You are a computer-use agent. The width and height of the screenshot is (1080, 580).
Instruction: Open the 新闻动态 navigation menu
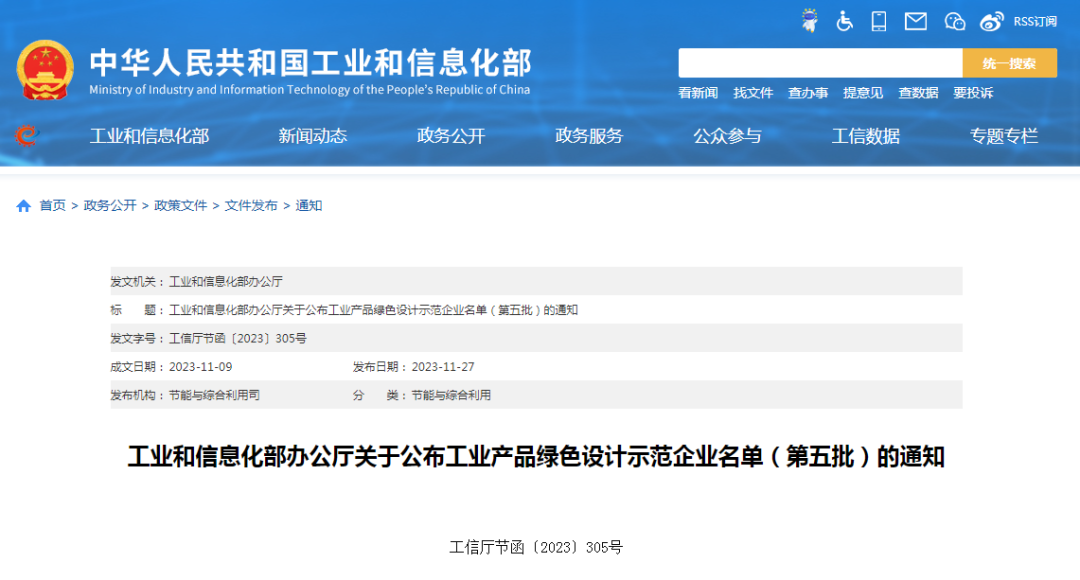click(312, 137)
